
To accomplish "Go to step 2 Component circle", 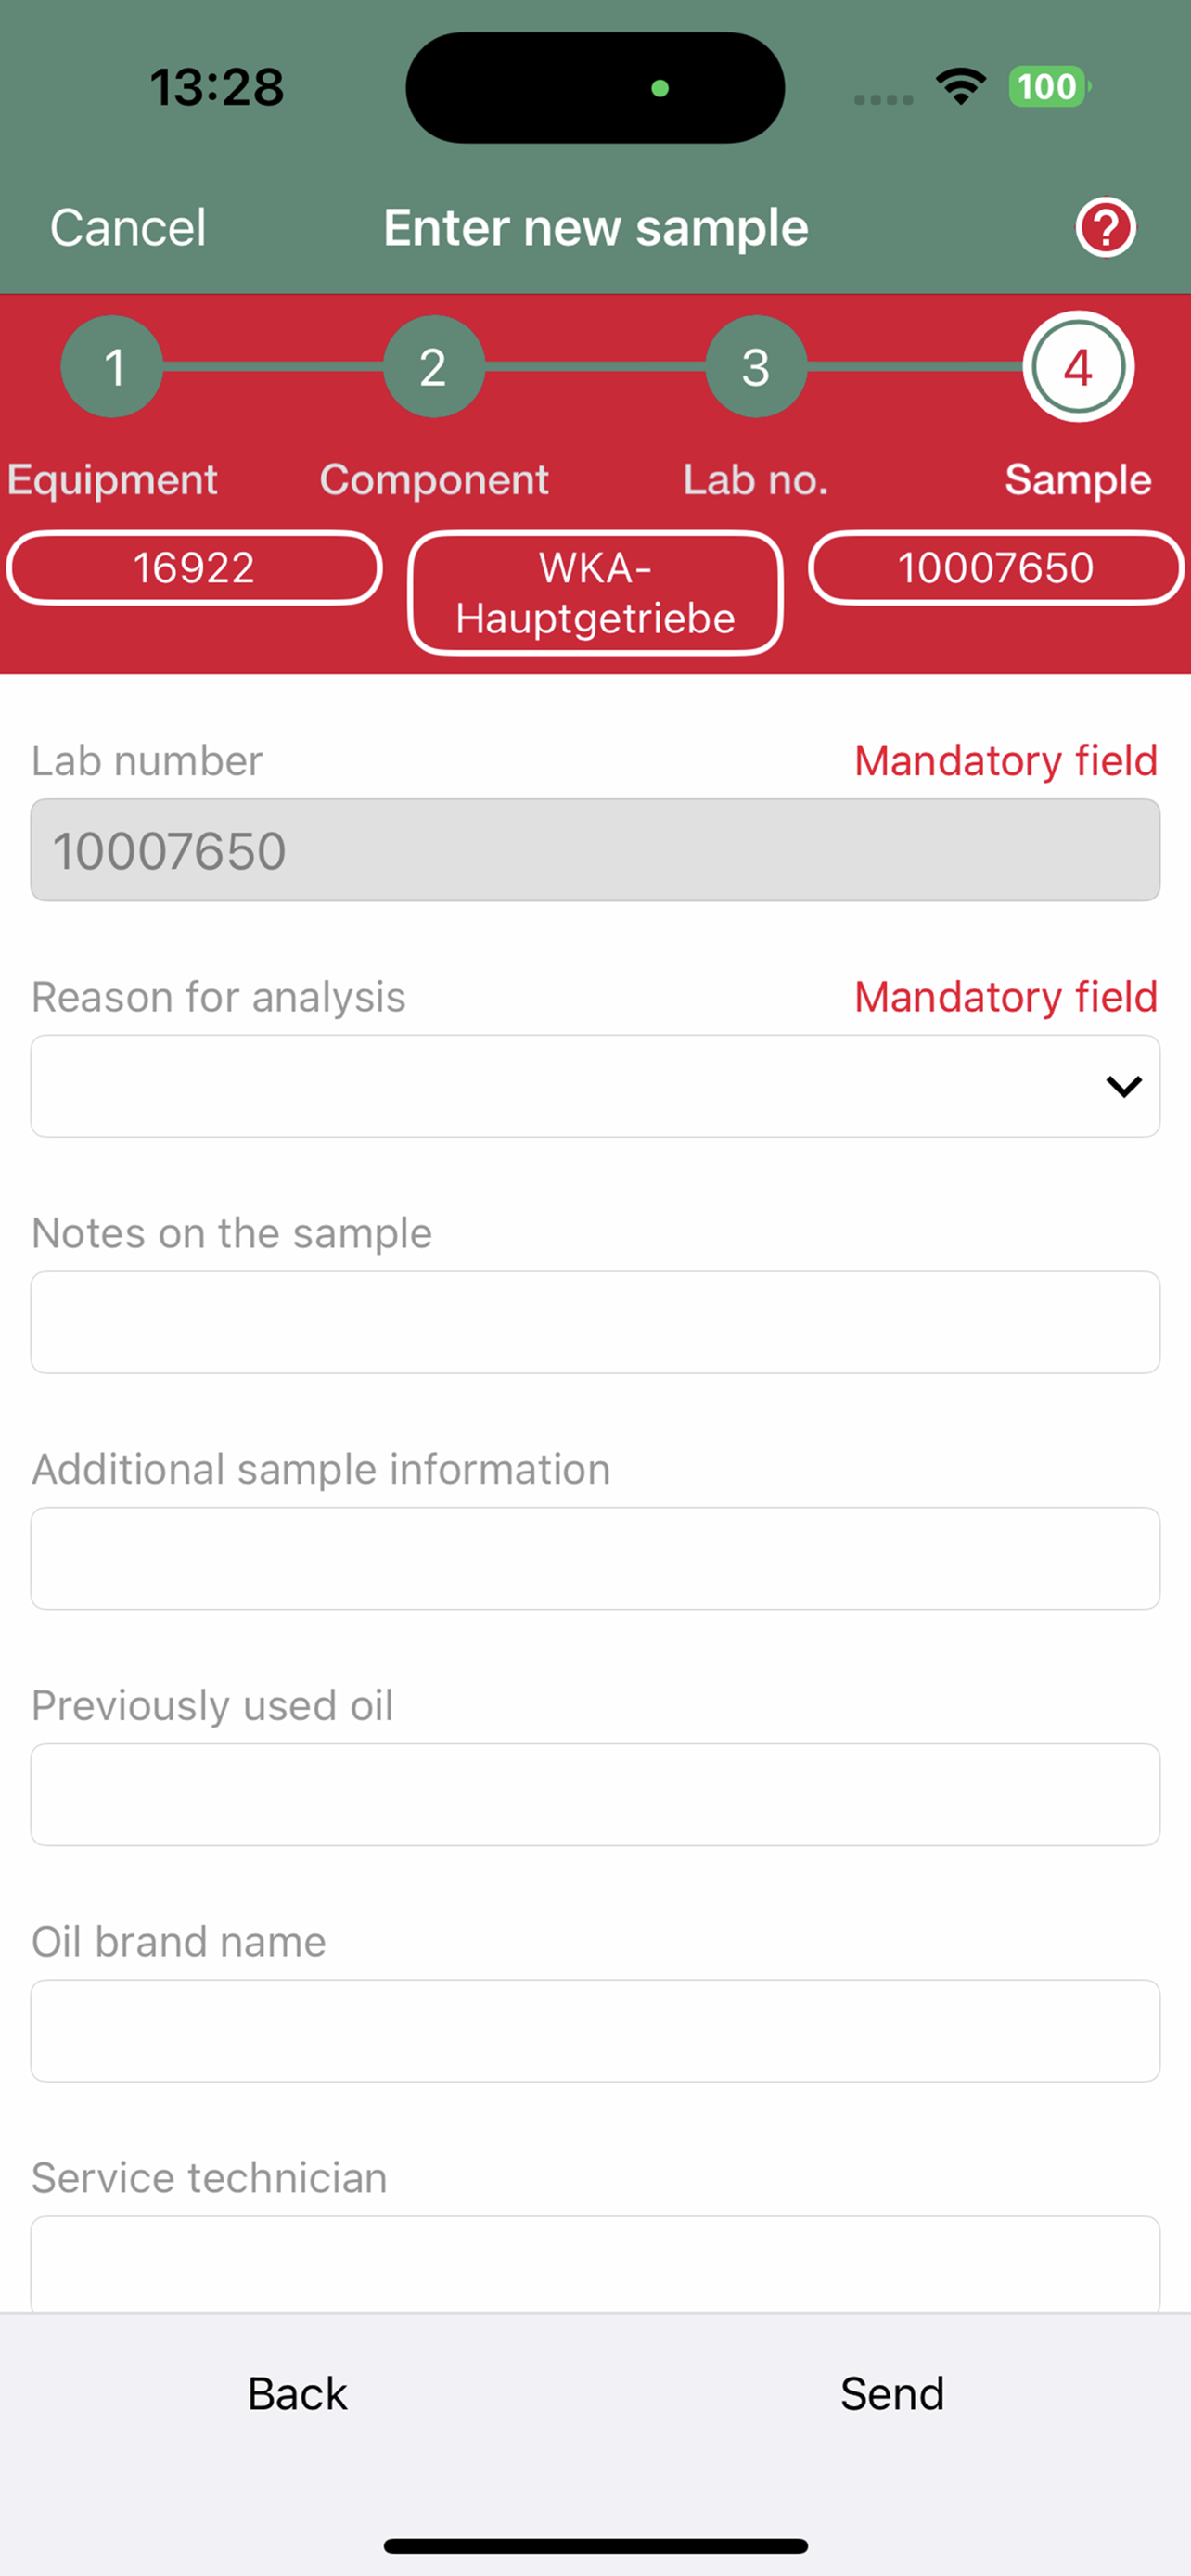I will pos(434,367).
